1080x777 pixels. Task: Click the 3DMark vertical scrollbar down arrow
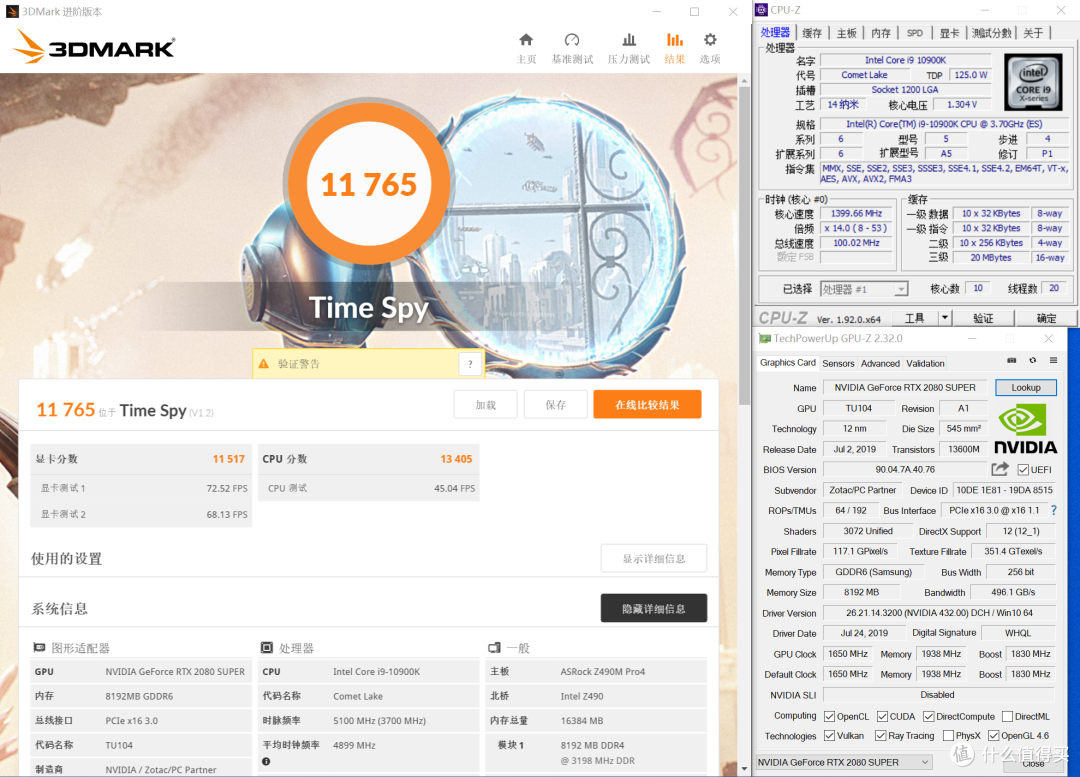pyautogui.click(x=744, y=769)
